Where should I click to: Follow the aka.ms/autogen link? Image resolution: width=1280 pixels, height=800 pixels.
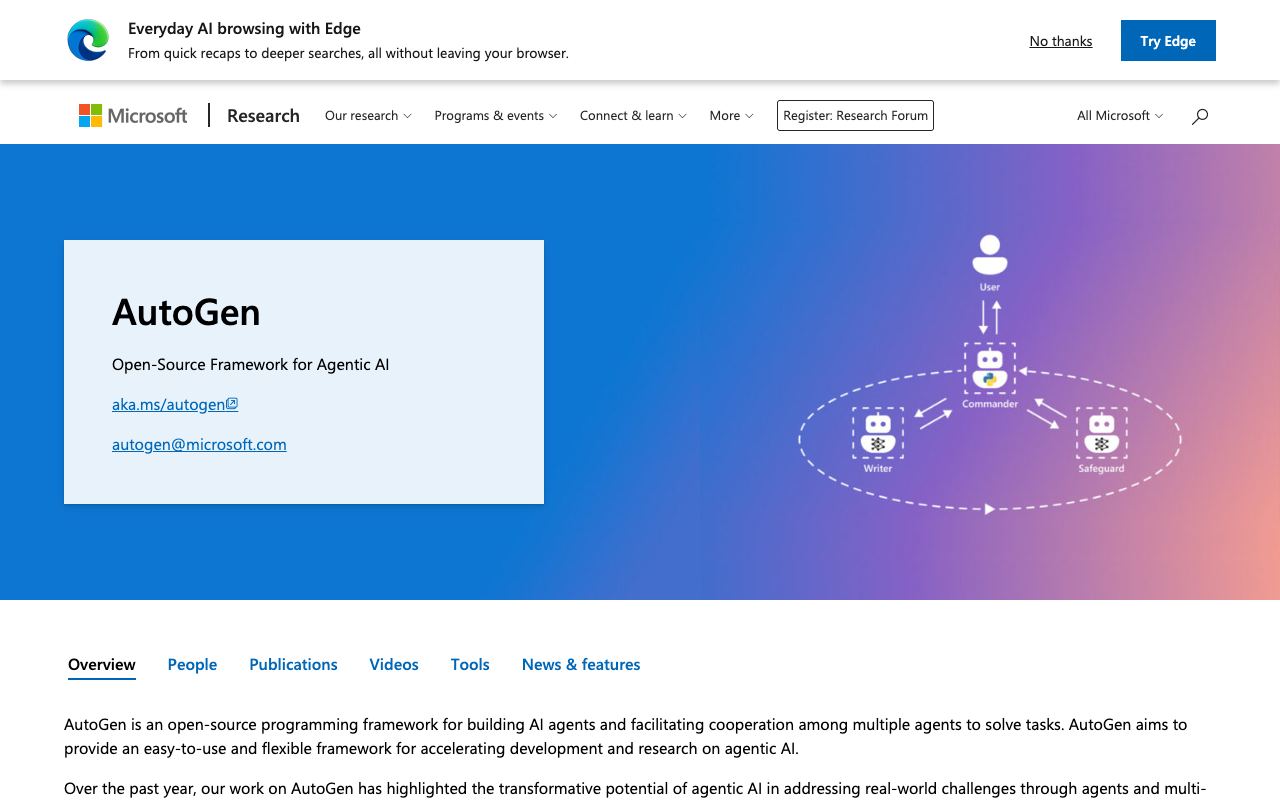click(175, 404)
